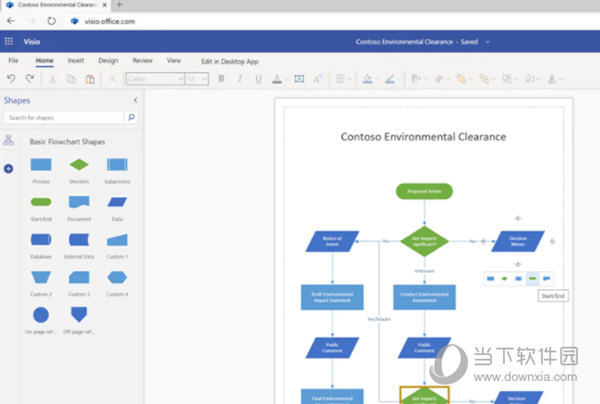Image resolution: width=600 pixels, height=404 pixels.
Task: Open the font size dropdown
Action: pos(196,79)
